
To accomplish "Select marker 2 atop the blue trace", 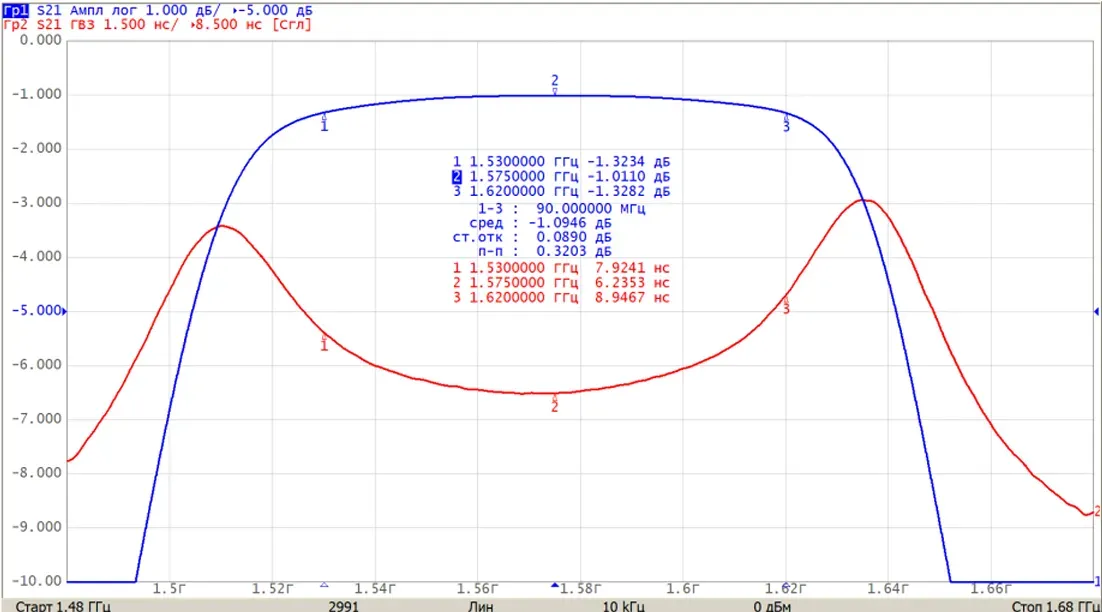I will tap(555, 84).
